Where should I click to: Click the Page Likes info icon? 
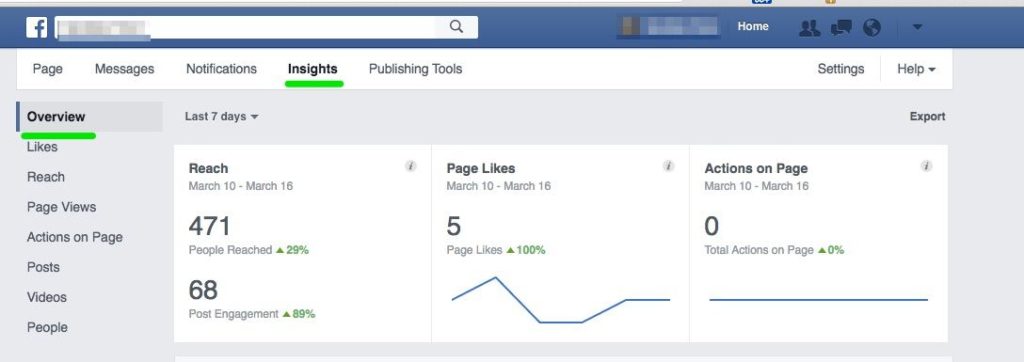pos(669,166)
